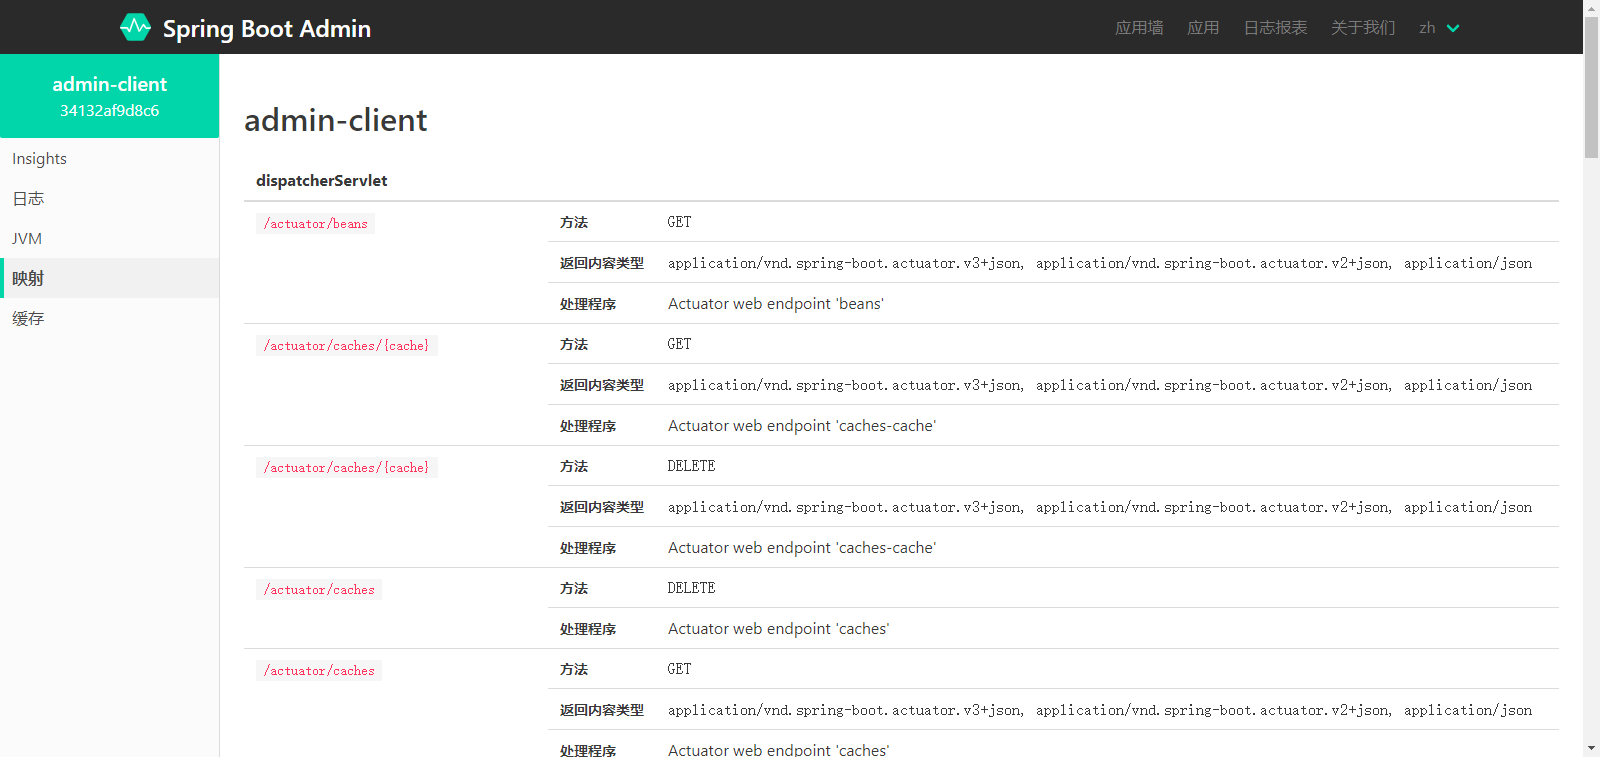Open the Insights sidebar section
1600x757 pixels.
click(109, 158)
